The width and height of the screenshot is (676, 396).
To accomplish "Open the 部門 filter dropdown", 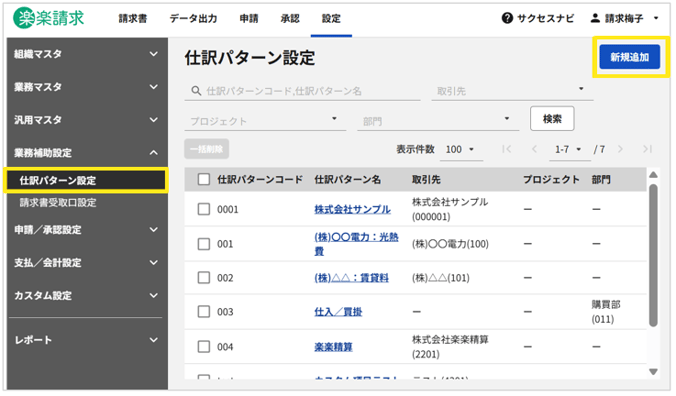I will coord(438,121).
